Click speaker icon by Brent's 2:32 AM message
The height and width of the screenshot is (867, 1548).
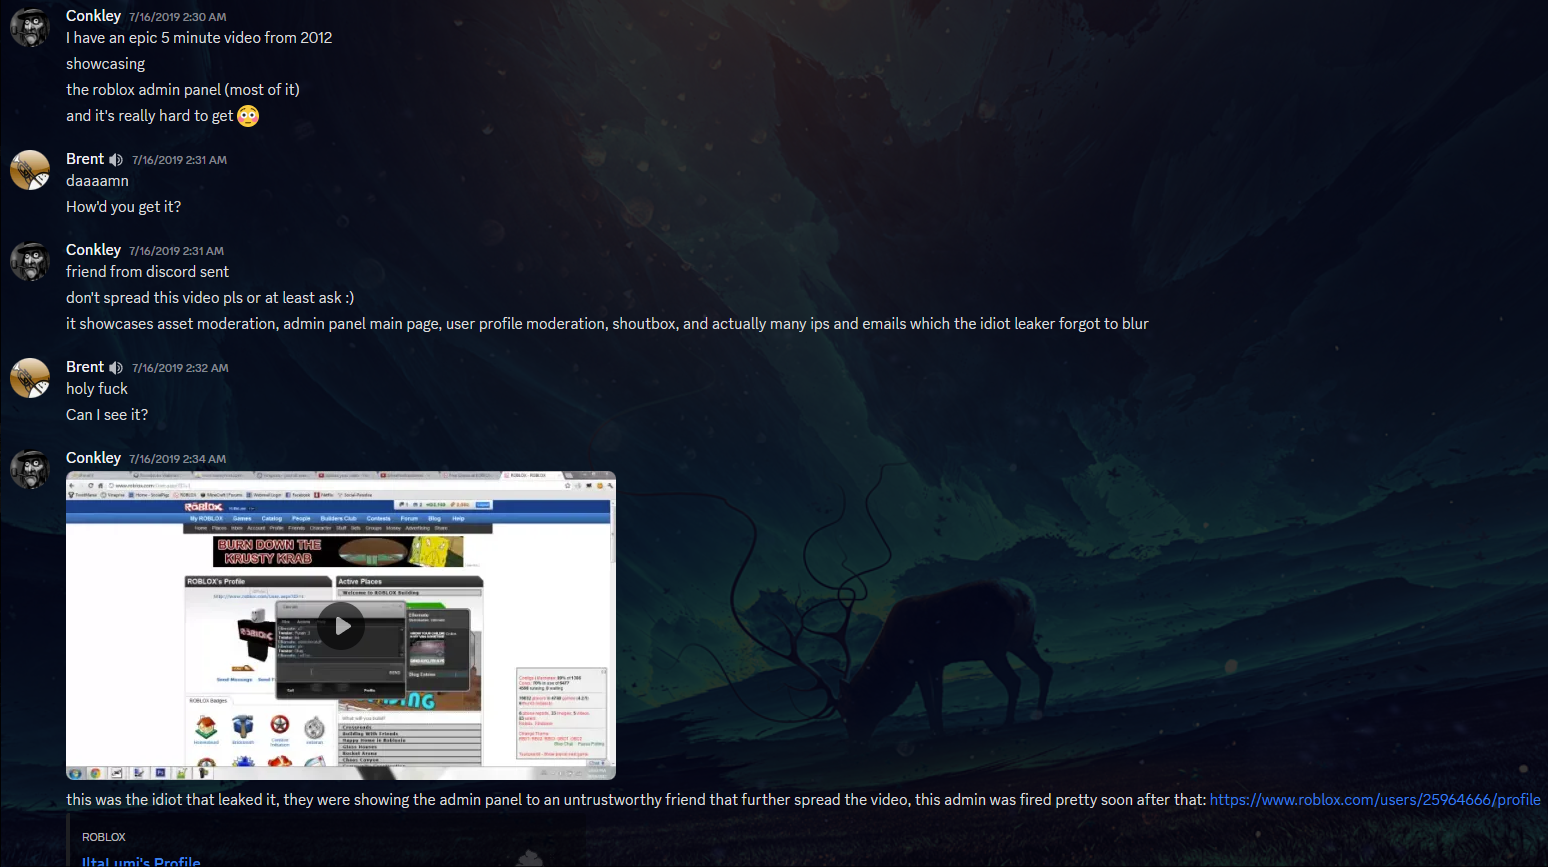(x=117, y=368)
